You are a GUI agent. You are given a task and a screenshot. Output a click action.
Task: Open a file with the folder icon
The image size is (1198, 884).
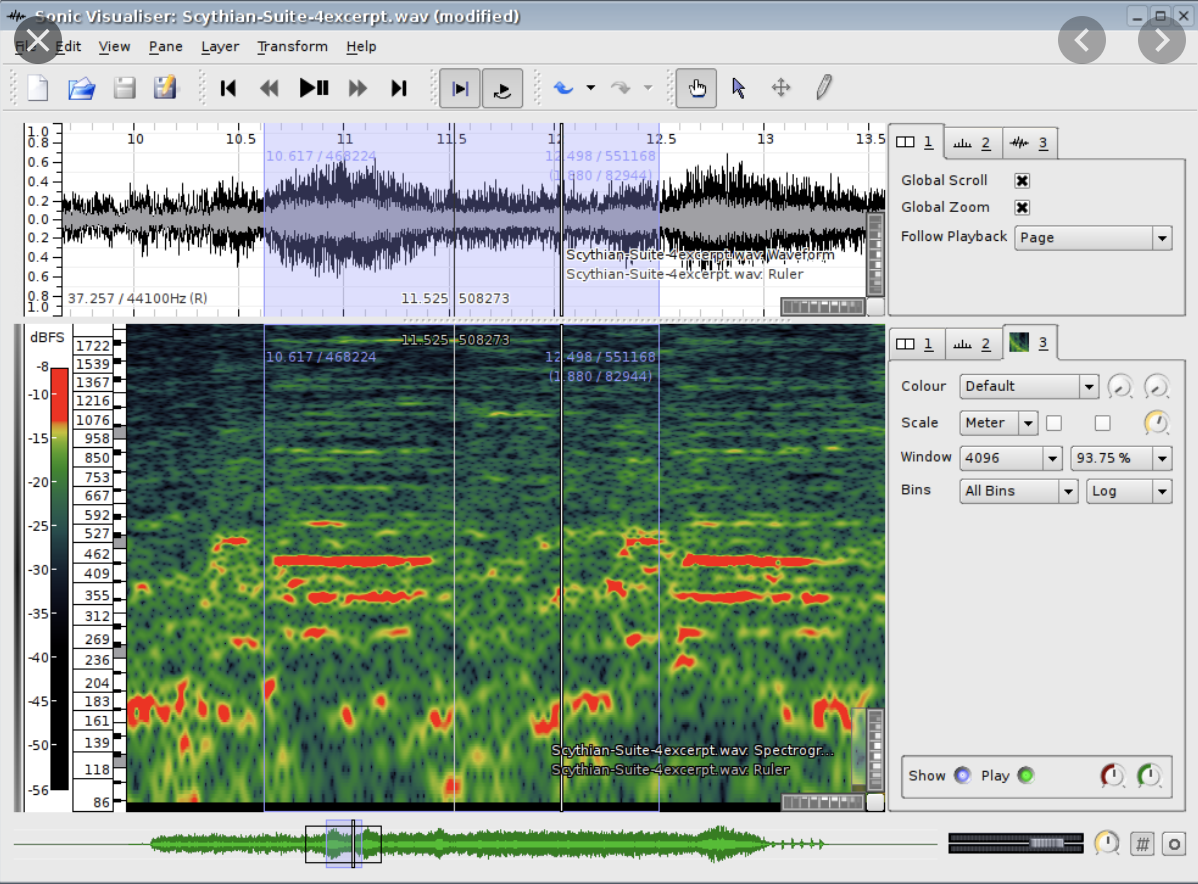81,88
